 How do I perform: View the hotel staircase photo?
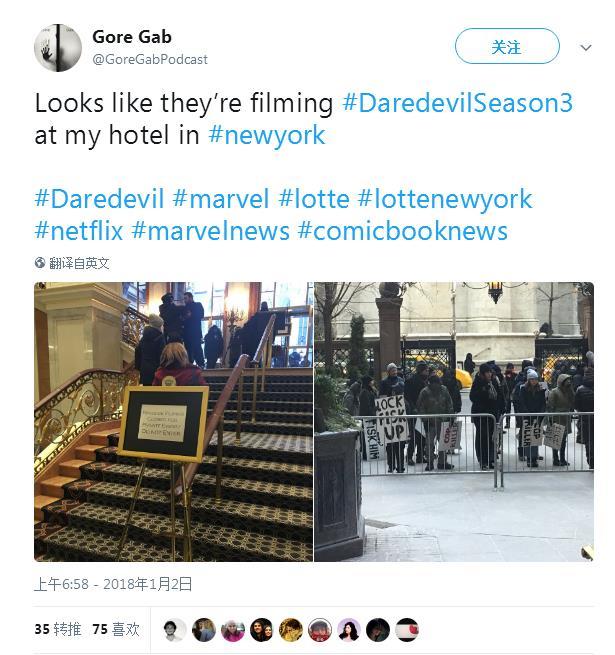coord(173,421)
